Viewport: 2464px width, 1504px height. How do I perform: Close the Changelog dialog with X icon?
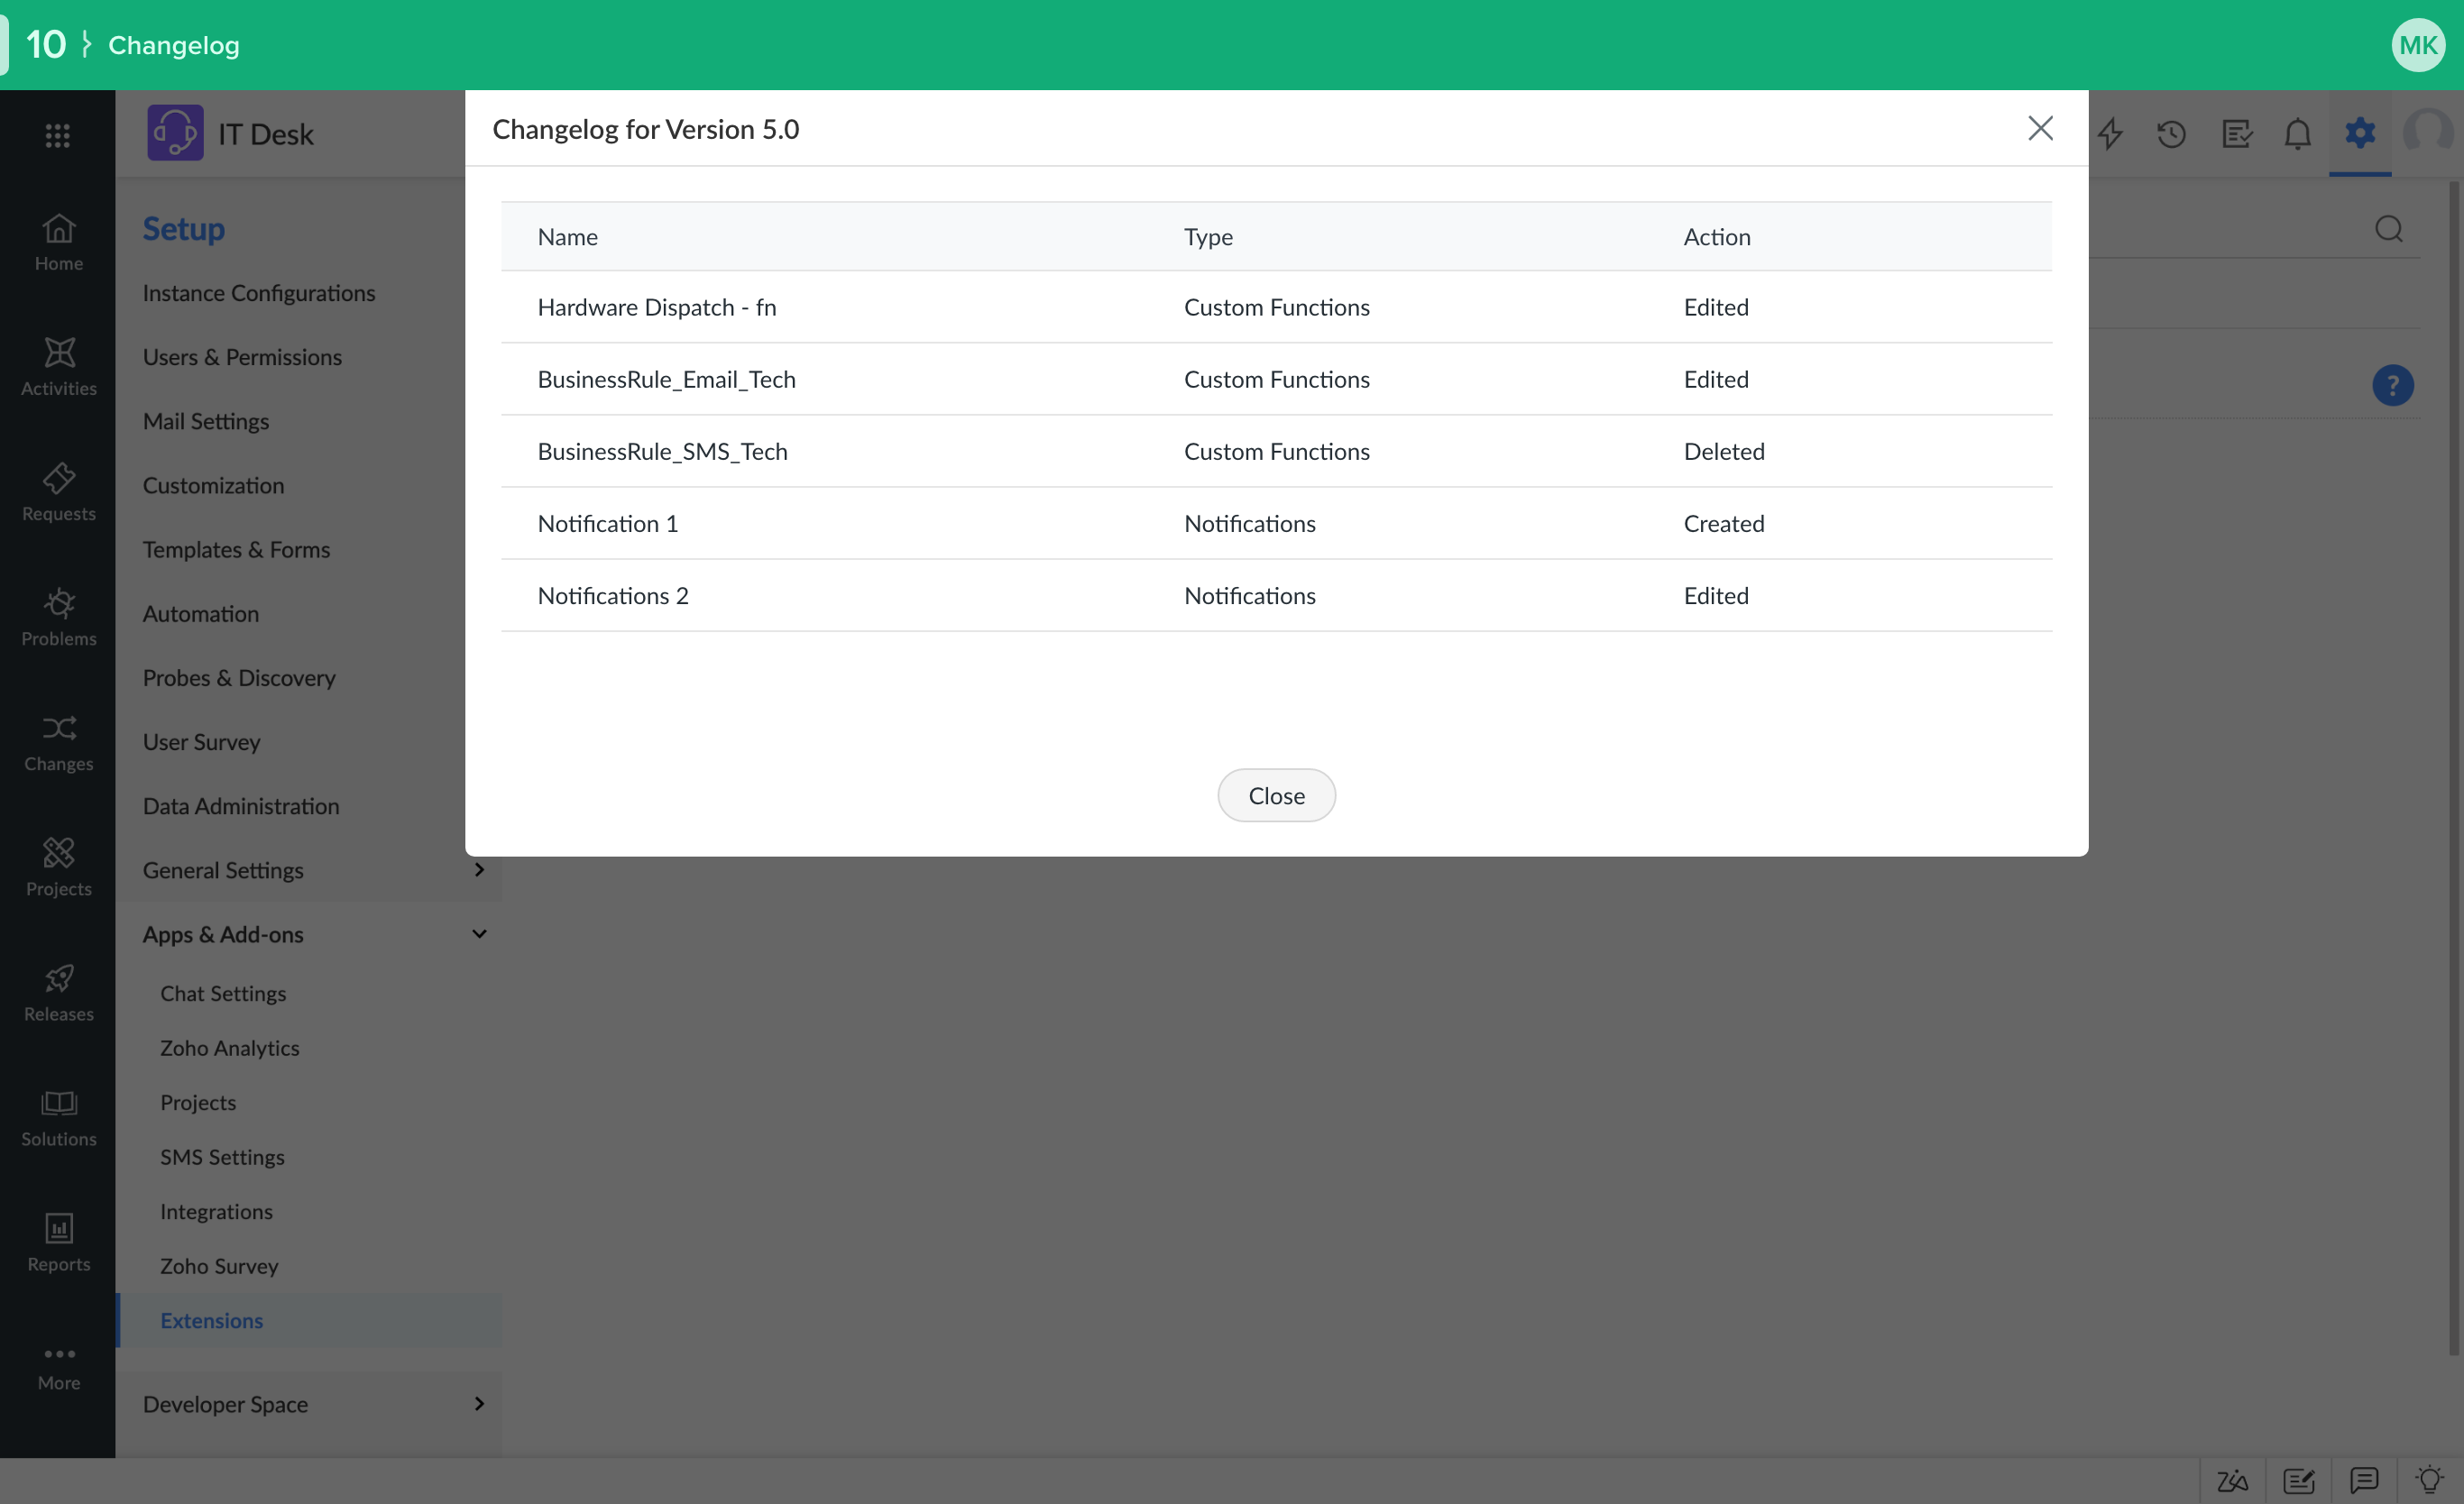(x=2040, y=128)
